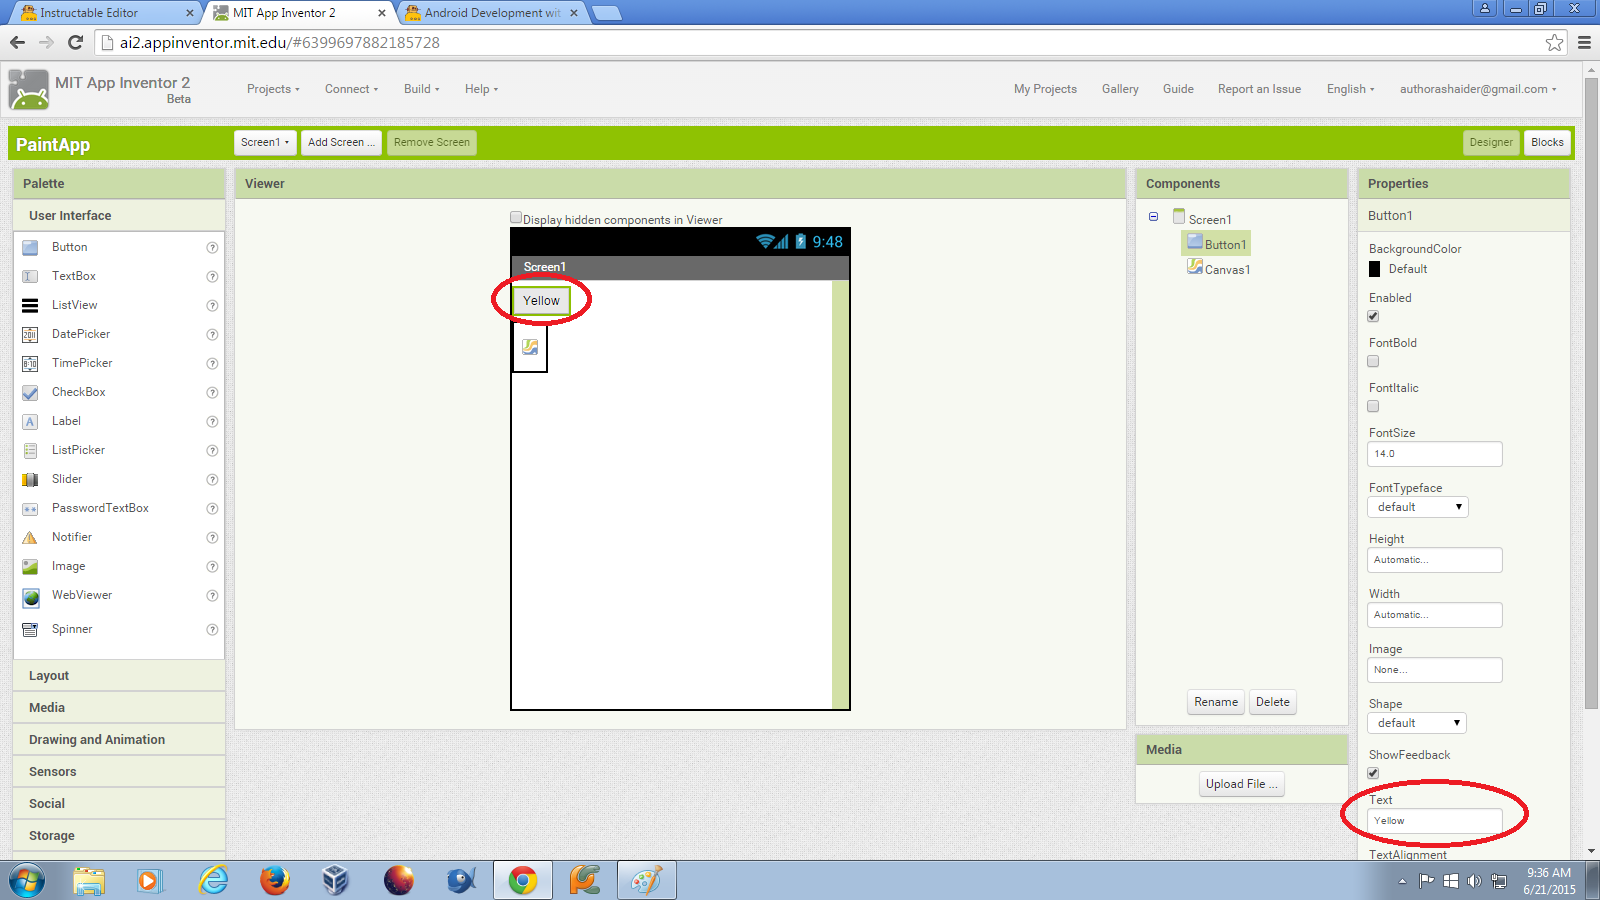This screenshot has height=900, width=1600.
Task: Click the BackgroundColor black swatch
Action: (x=1374, y=269)
